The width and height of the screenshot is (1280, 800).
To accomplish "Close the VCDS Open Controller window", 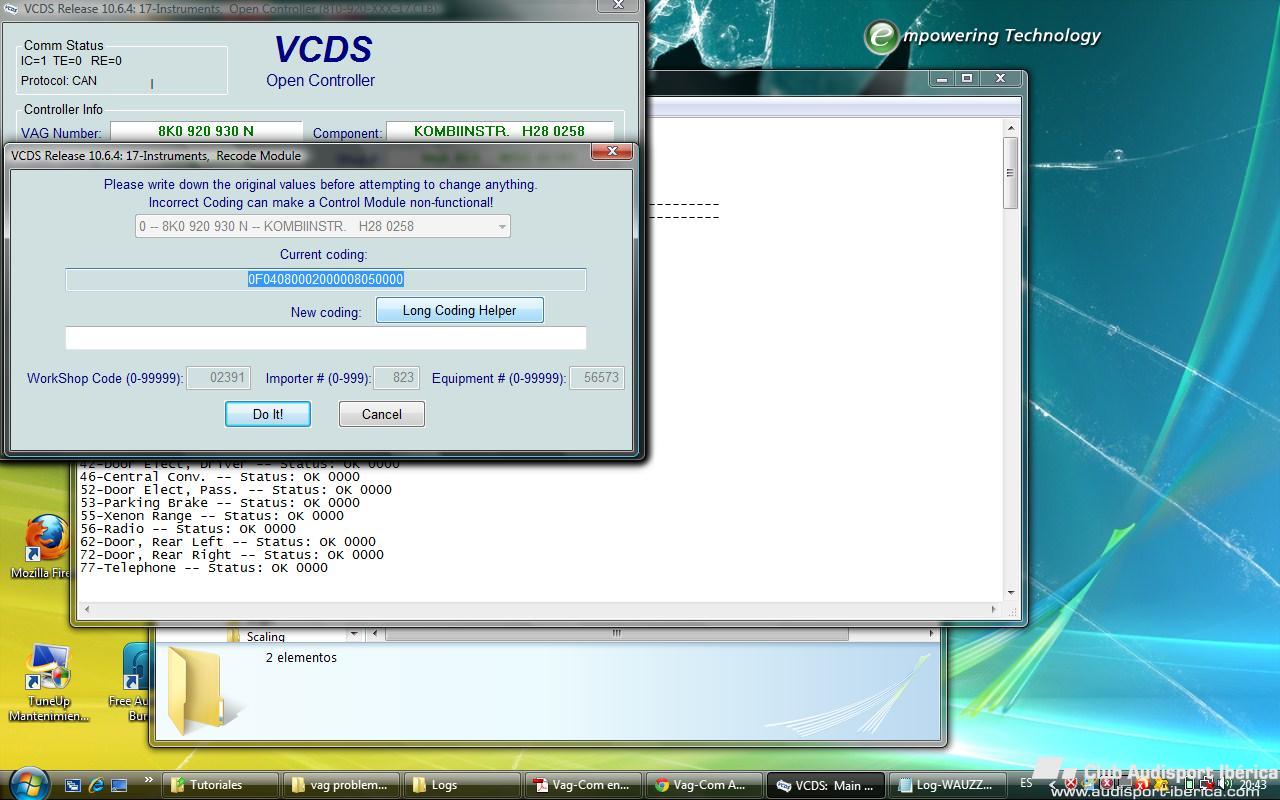I will [618, 5].
